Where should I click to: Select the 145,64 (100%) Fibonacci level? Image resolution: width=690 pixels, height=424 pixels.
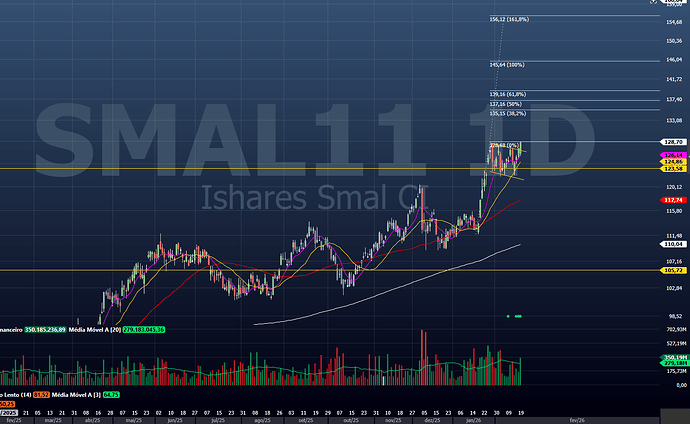pyautogui.click(x=507, y=65)
